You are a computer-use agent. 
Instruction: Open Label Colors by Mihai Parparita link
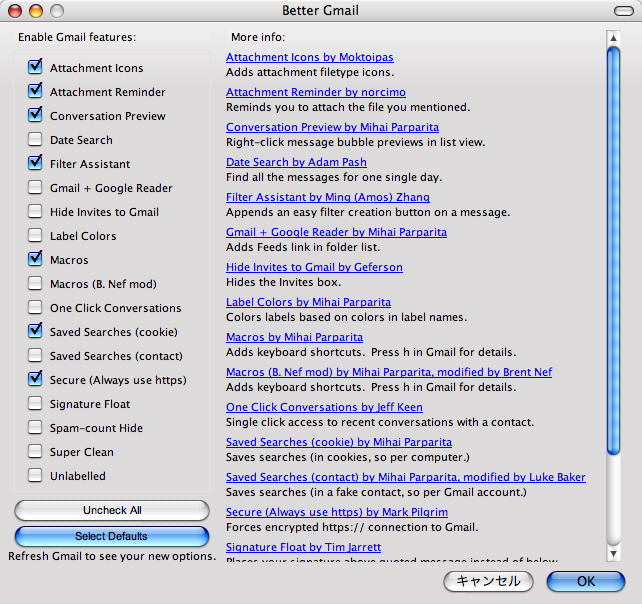click(x=308, y=302)
